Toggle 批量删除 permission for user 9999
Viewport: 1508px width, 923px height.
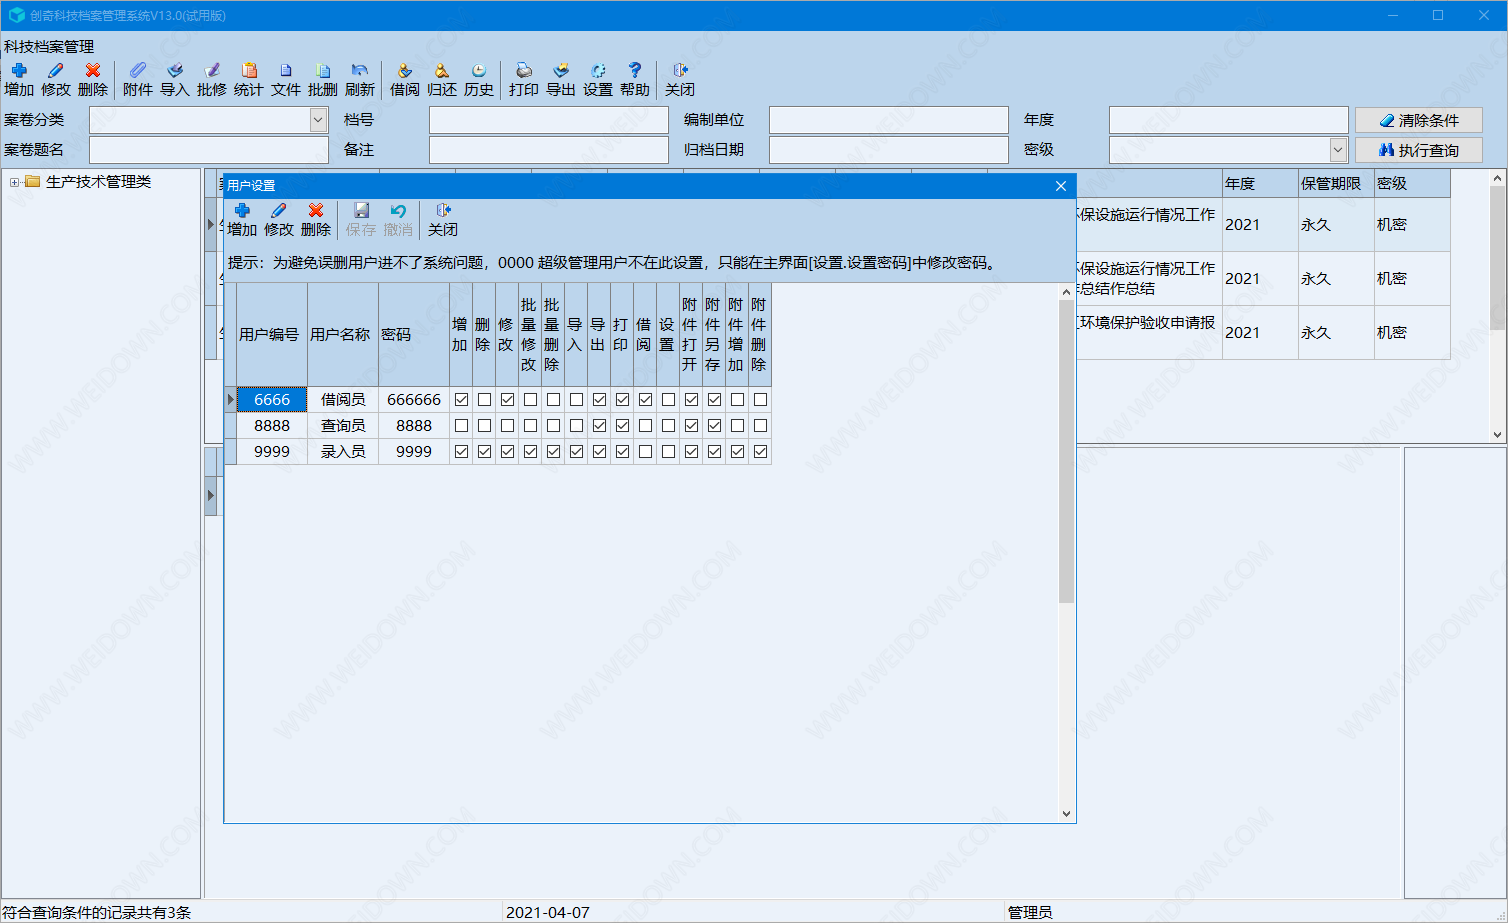point(553,451)
